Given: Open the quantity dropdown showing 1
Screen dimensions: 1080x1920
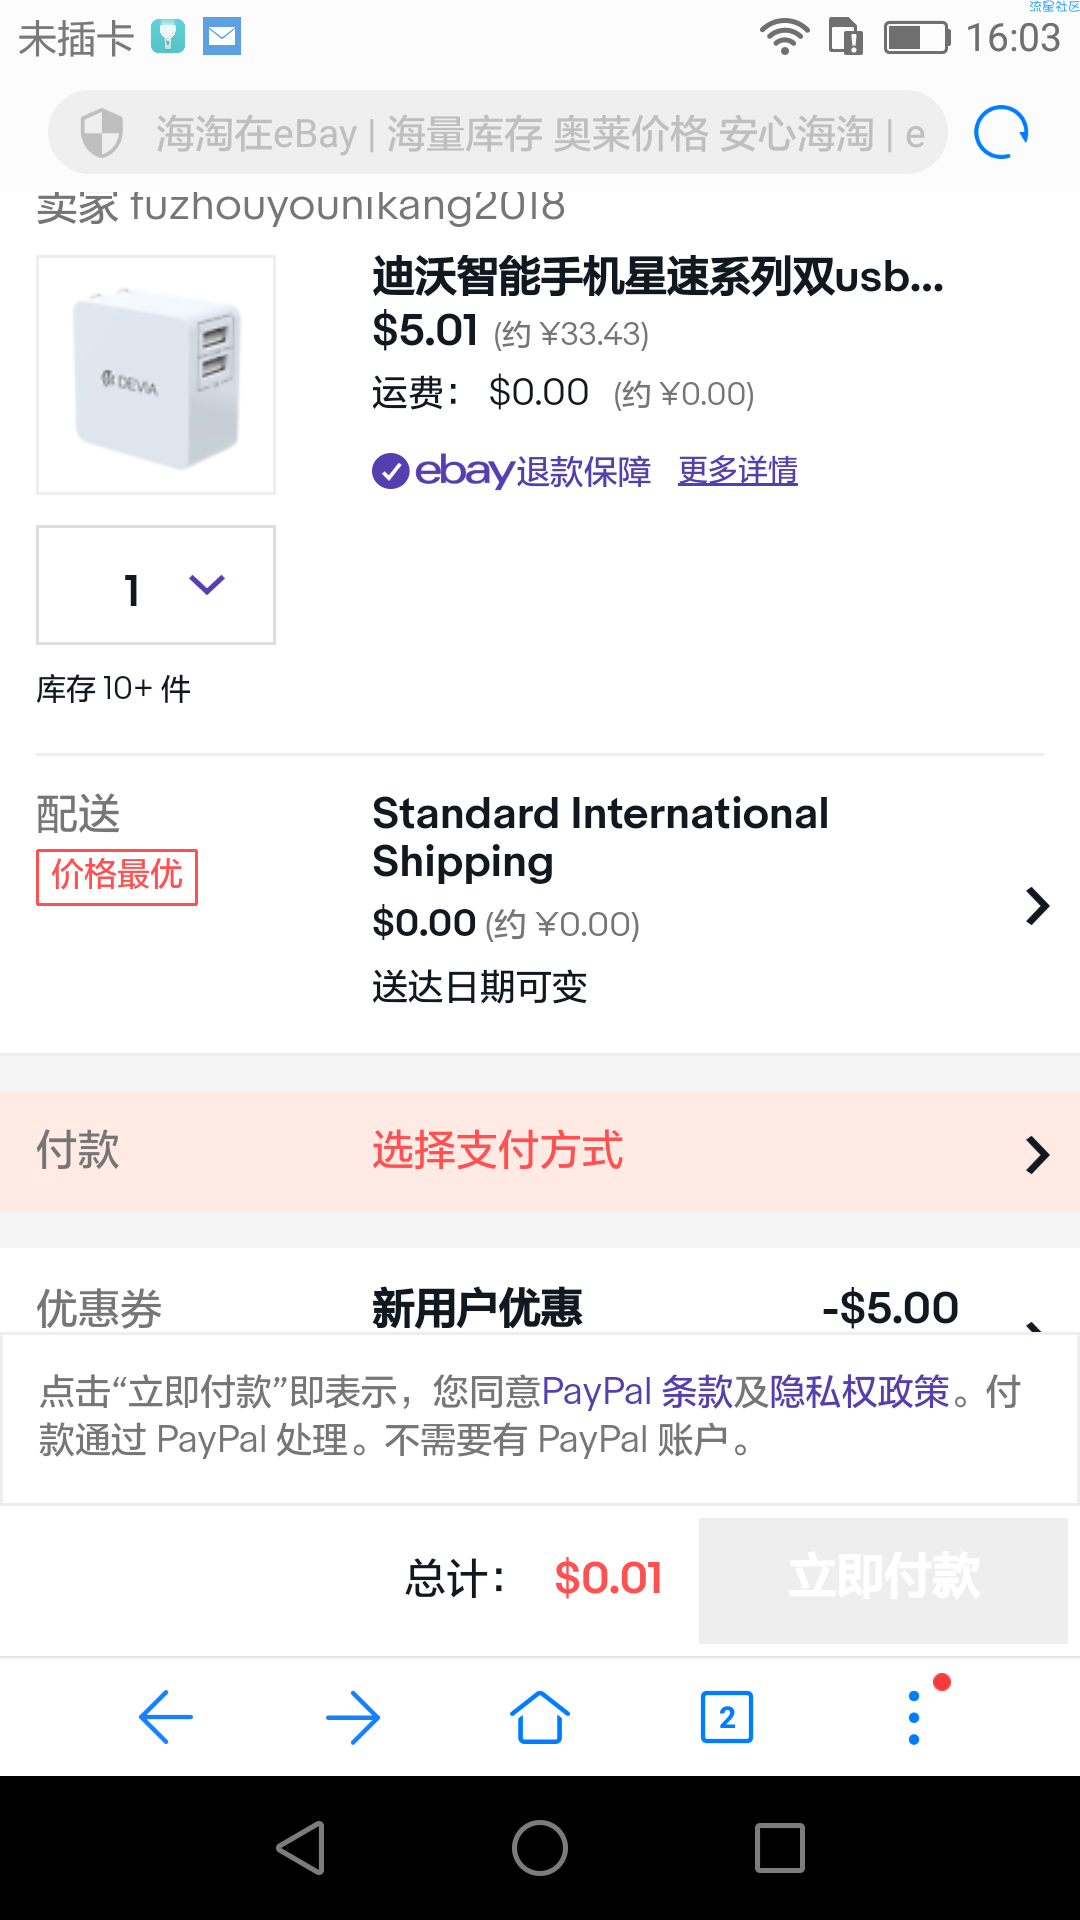Looking at the screenshot, I should click(156, 585).
